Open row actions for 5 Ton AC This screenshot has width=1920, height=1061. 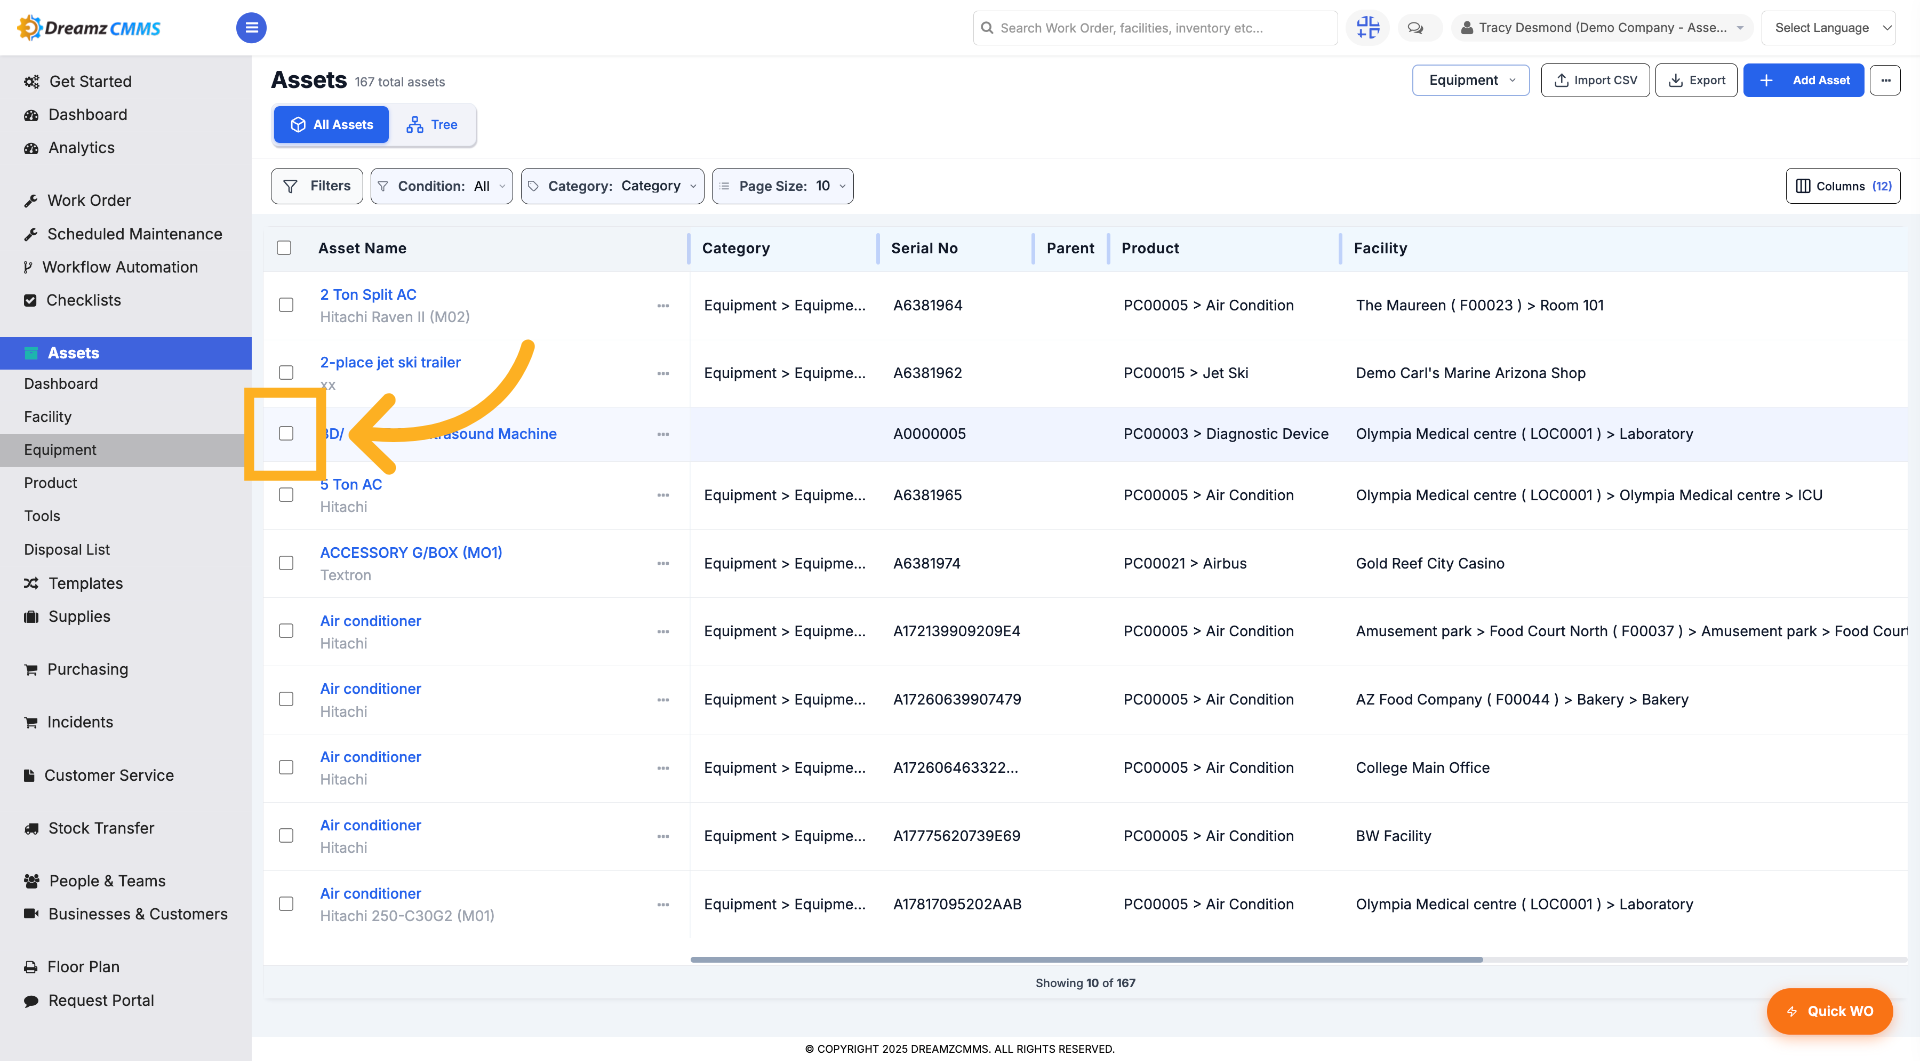(663, 495)
